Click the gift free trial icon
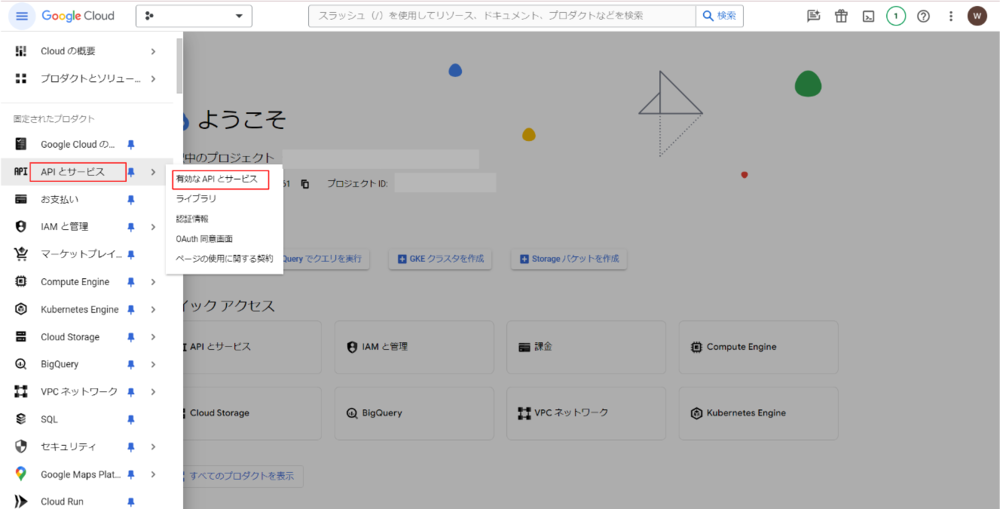Viewport: 1000px width, 509px height. point(841,17)
